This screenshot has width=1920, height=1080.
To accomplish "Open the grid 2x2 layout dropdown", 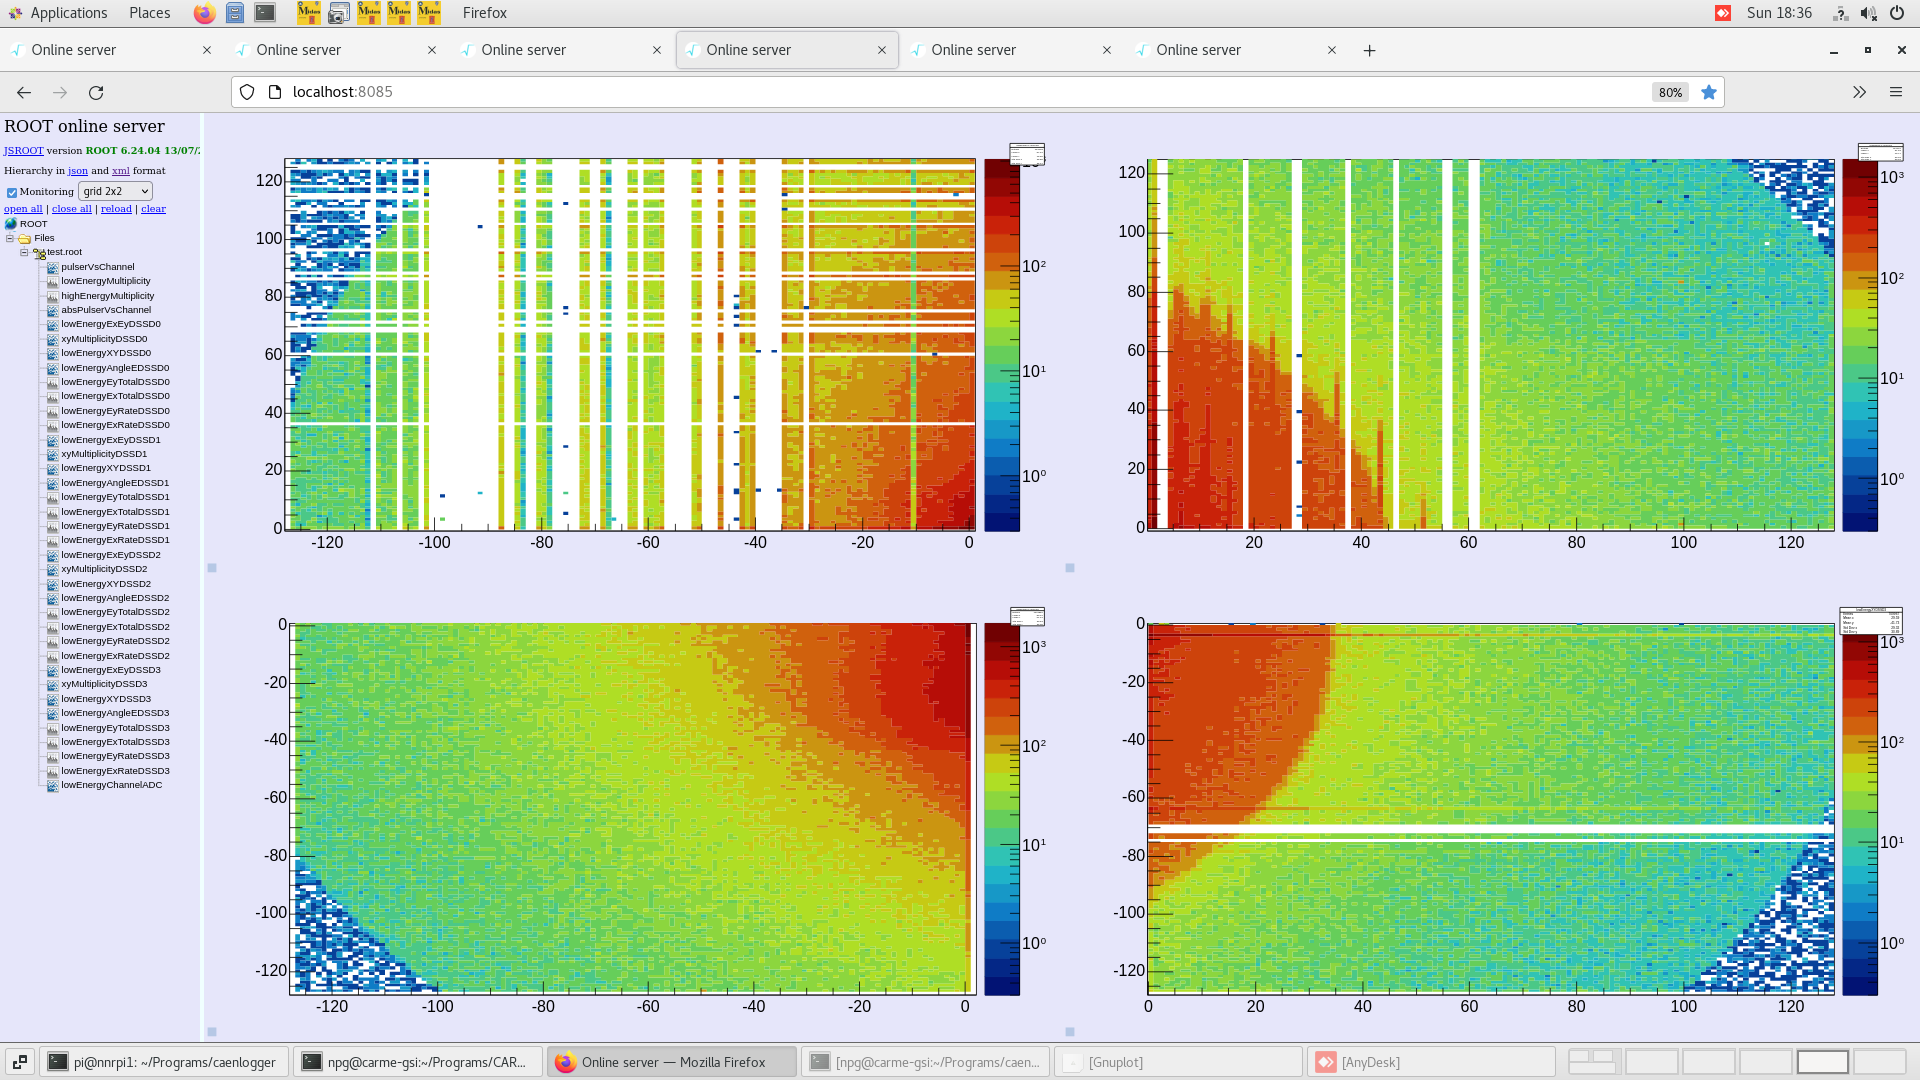I will click(115, 191).
